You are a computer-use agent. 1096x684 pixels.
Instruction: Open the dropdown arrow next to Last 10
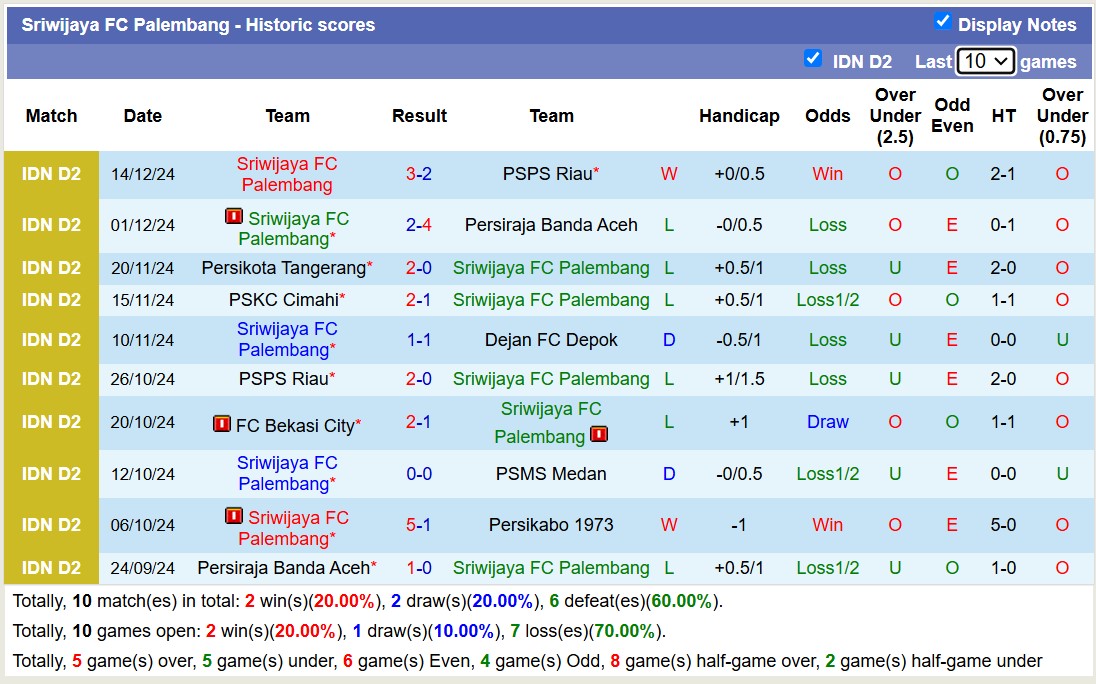1000,61
